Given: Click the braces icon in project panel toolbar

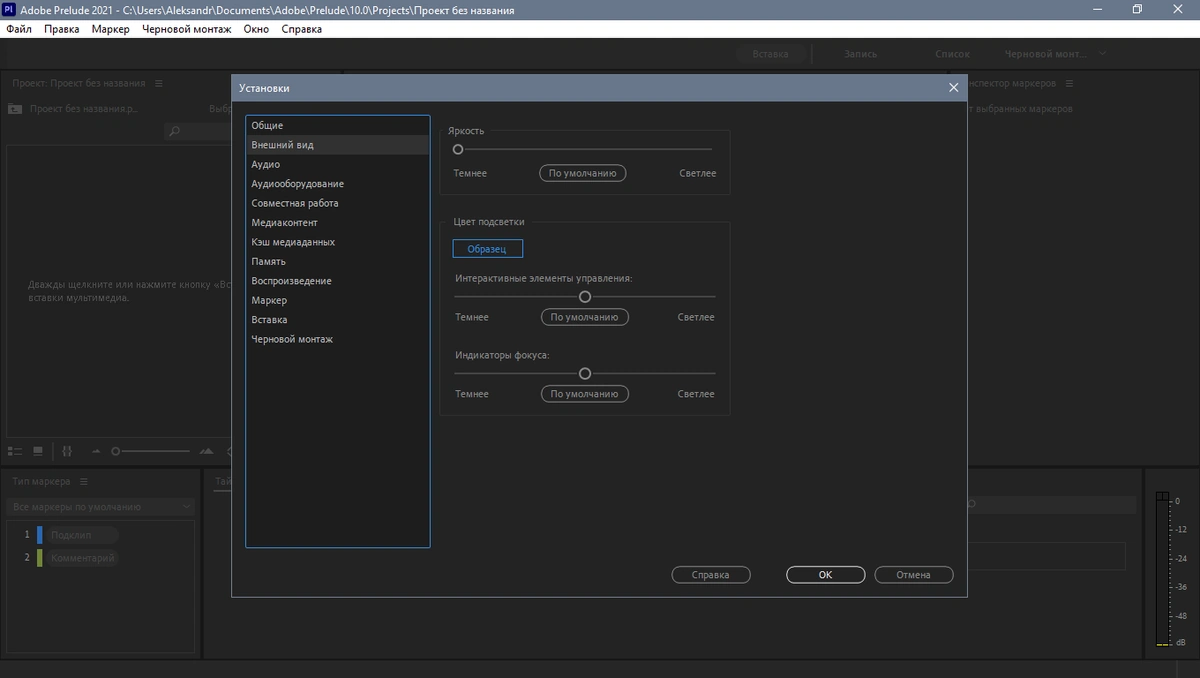Looking at the screenshot, I should coord(67,451).
